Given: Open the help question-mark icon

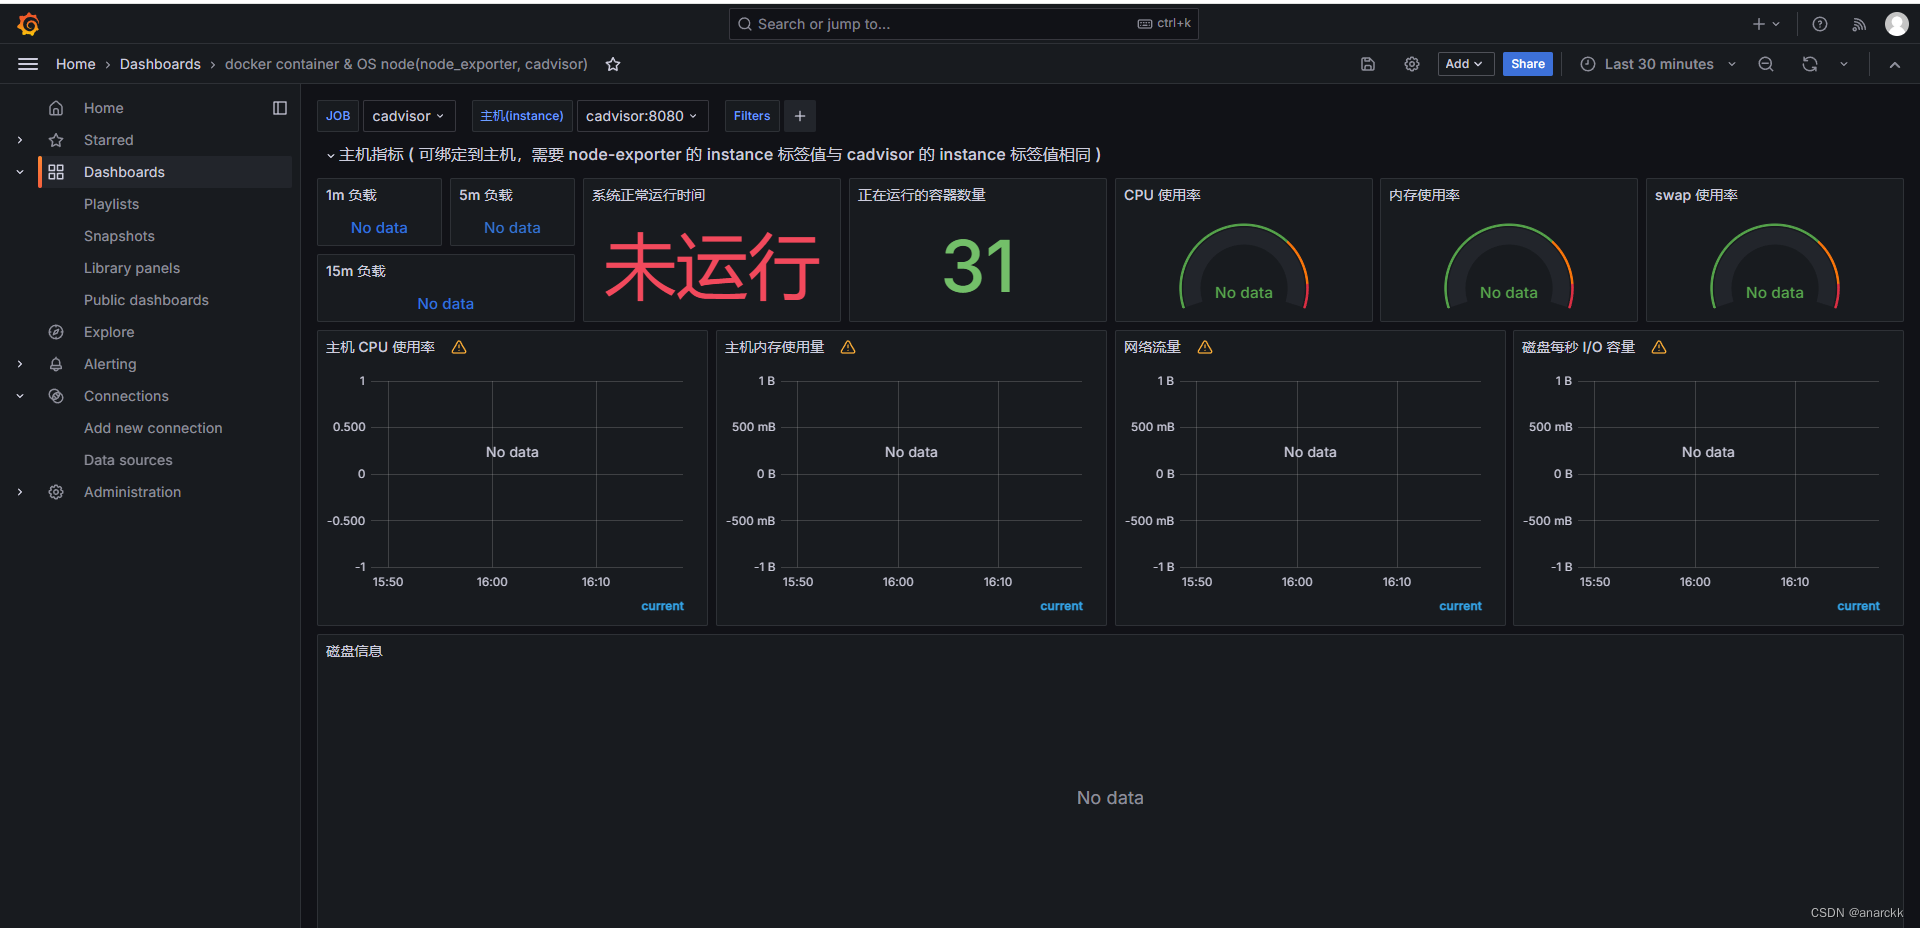Looking at the screenshot, I should click(x=1820, y=24).
